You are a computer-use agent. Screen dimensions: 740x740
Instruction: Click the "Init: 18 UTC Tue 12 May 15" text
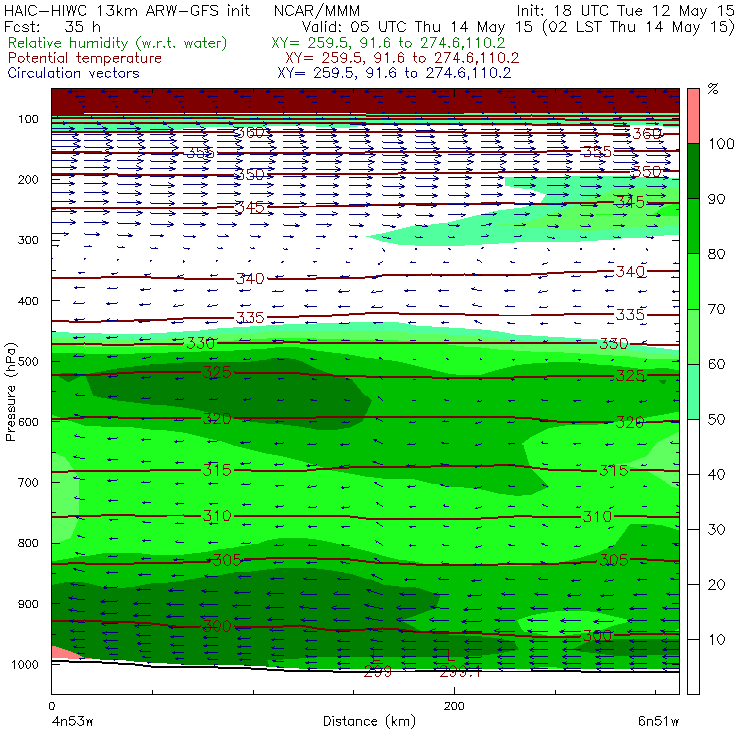[x=625, y=11]
